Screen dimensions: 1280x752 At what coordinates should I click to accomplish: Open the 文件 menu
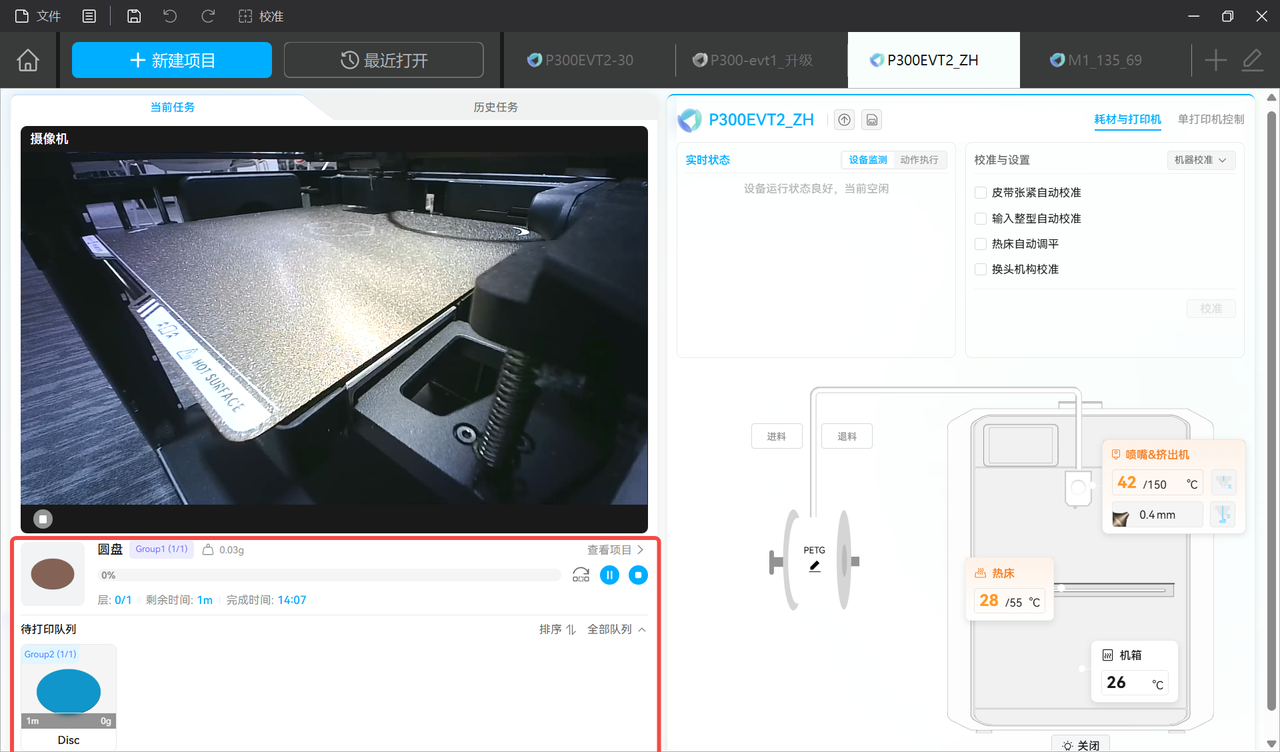pyautogui.click(x=38, y=16)
